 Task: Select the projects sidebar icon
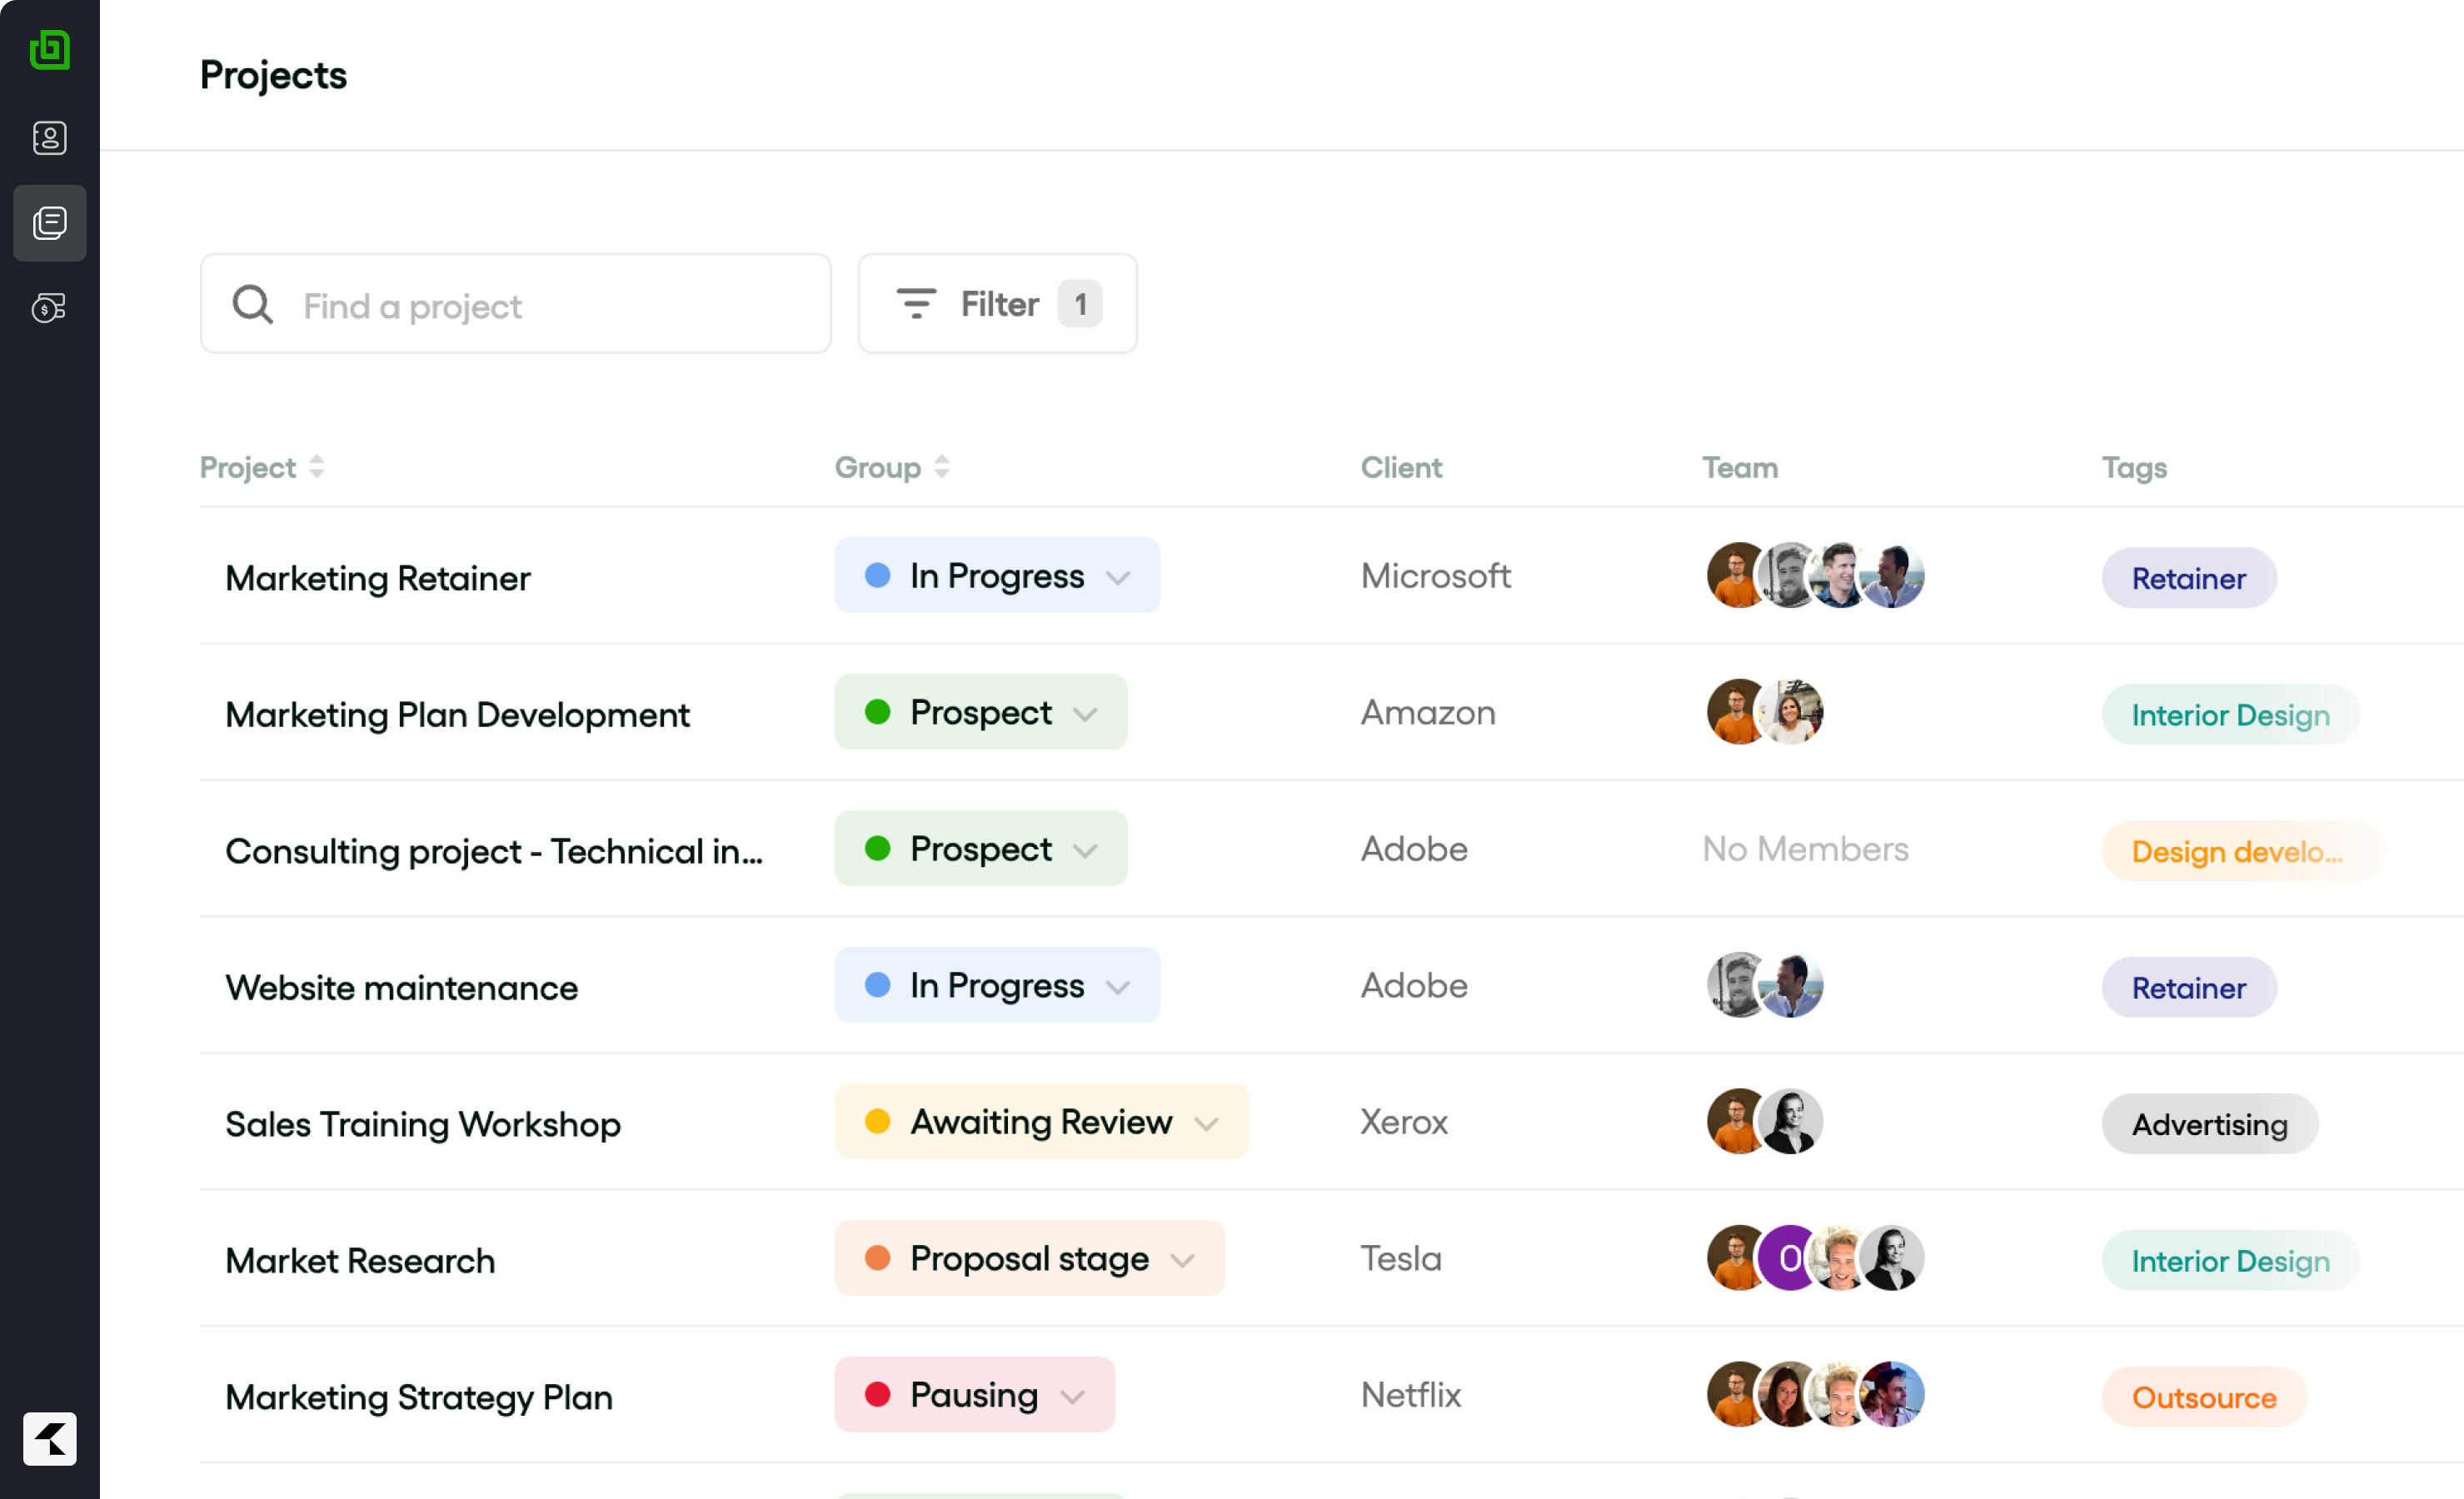click(x=49, y=223)
